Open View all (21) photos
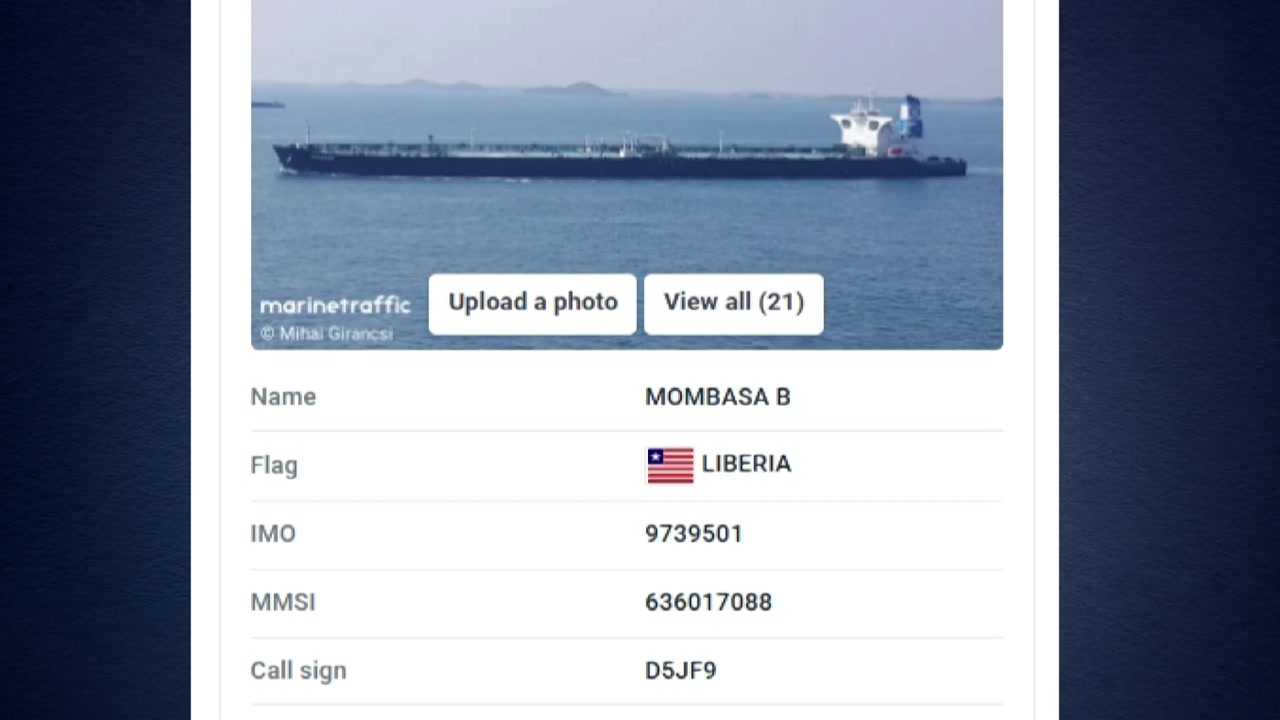Viewport: 1280px width, 720px height. coord(733,303)
